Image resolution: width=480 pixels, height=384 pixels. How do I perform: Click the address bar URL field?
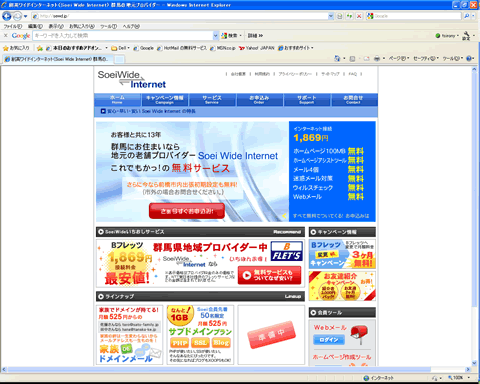tap(180, 16)
